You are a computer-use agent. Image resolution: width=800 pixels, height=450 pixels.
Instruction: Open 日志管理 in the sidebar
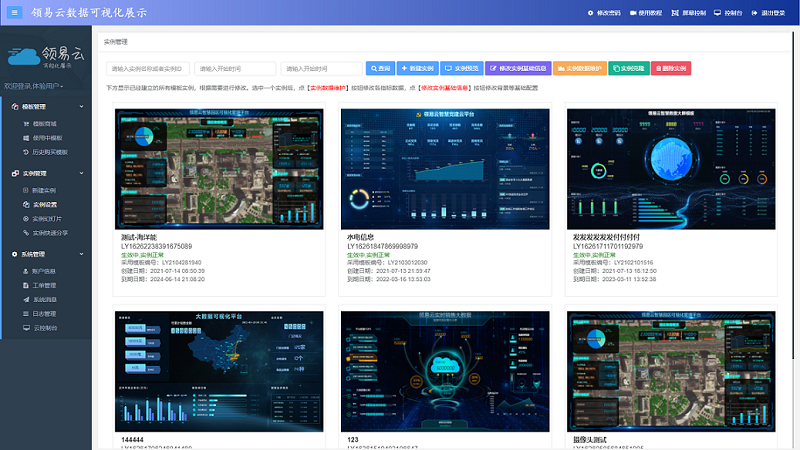(x=39, y=314)
